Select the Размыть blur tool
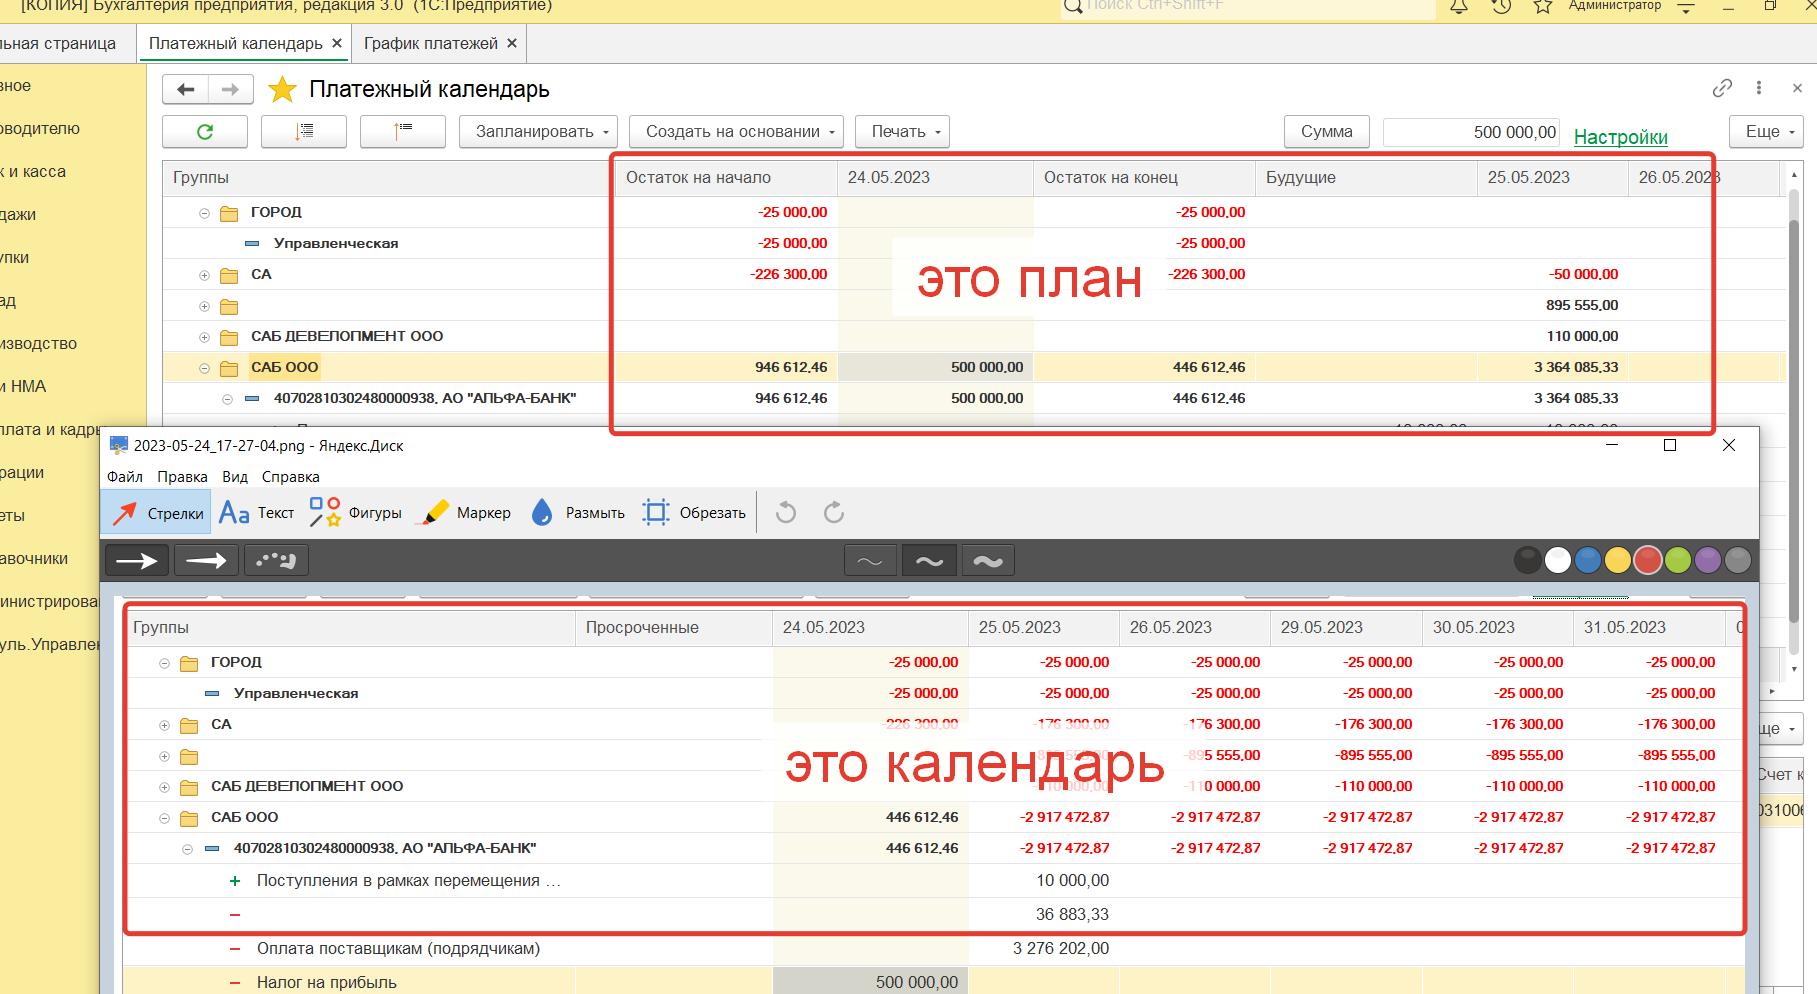1817x994 pixels. point(577,513)
